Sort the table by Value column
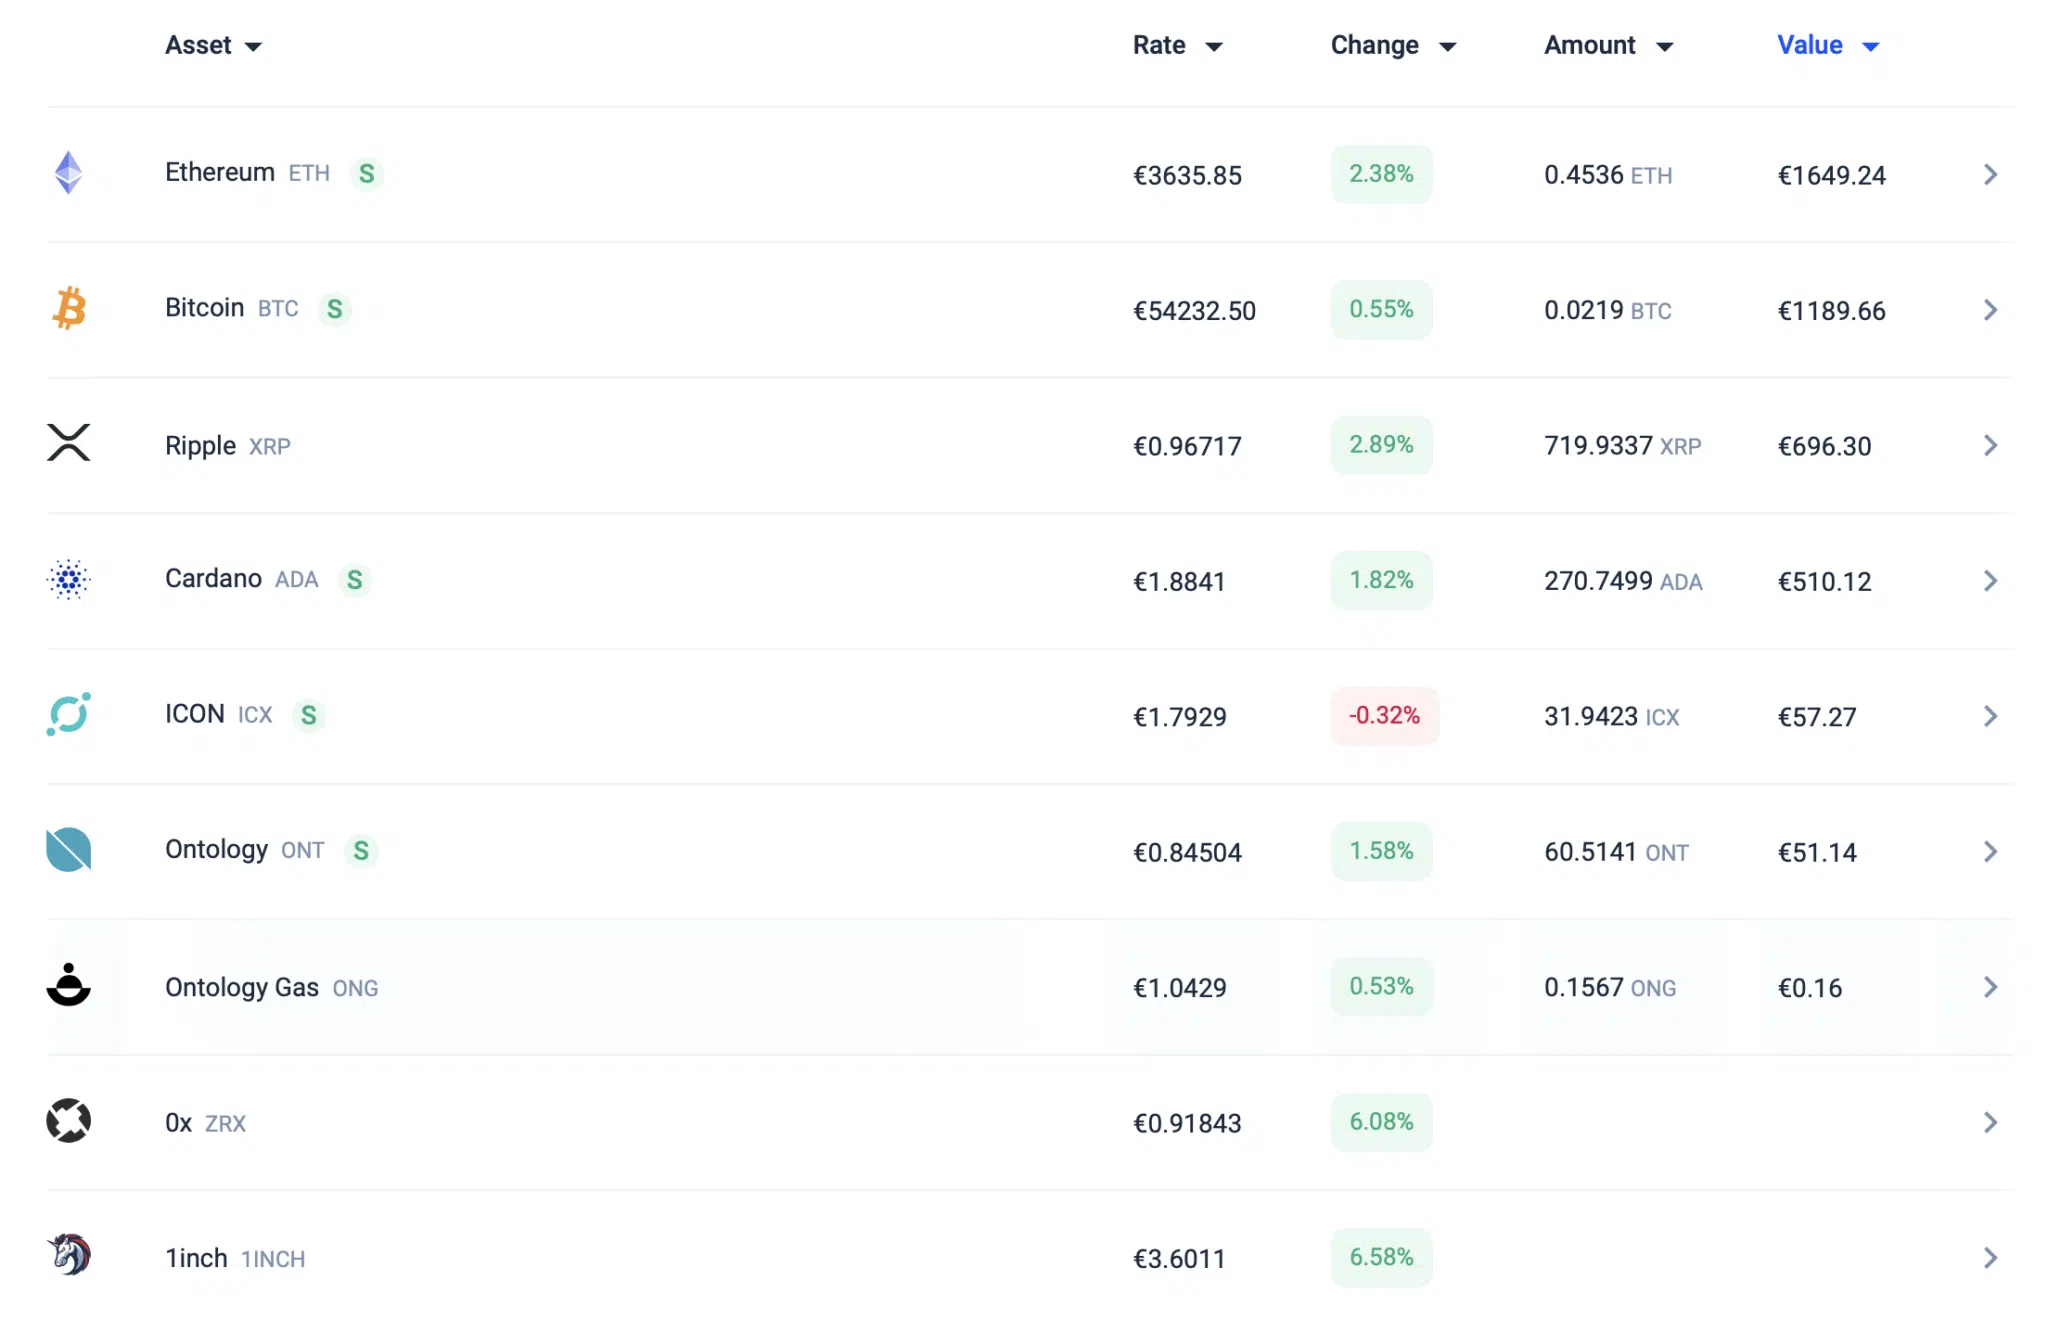The width and height of the screenshot is (2048, 1319). 1828,45
